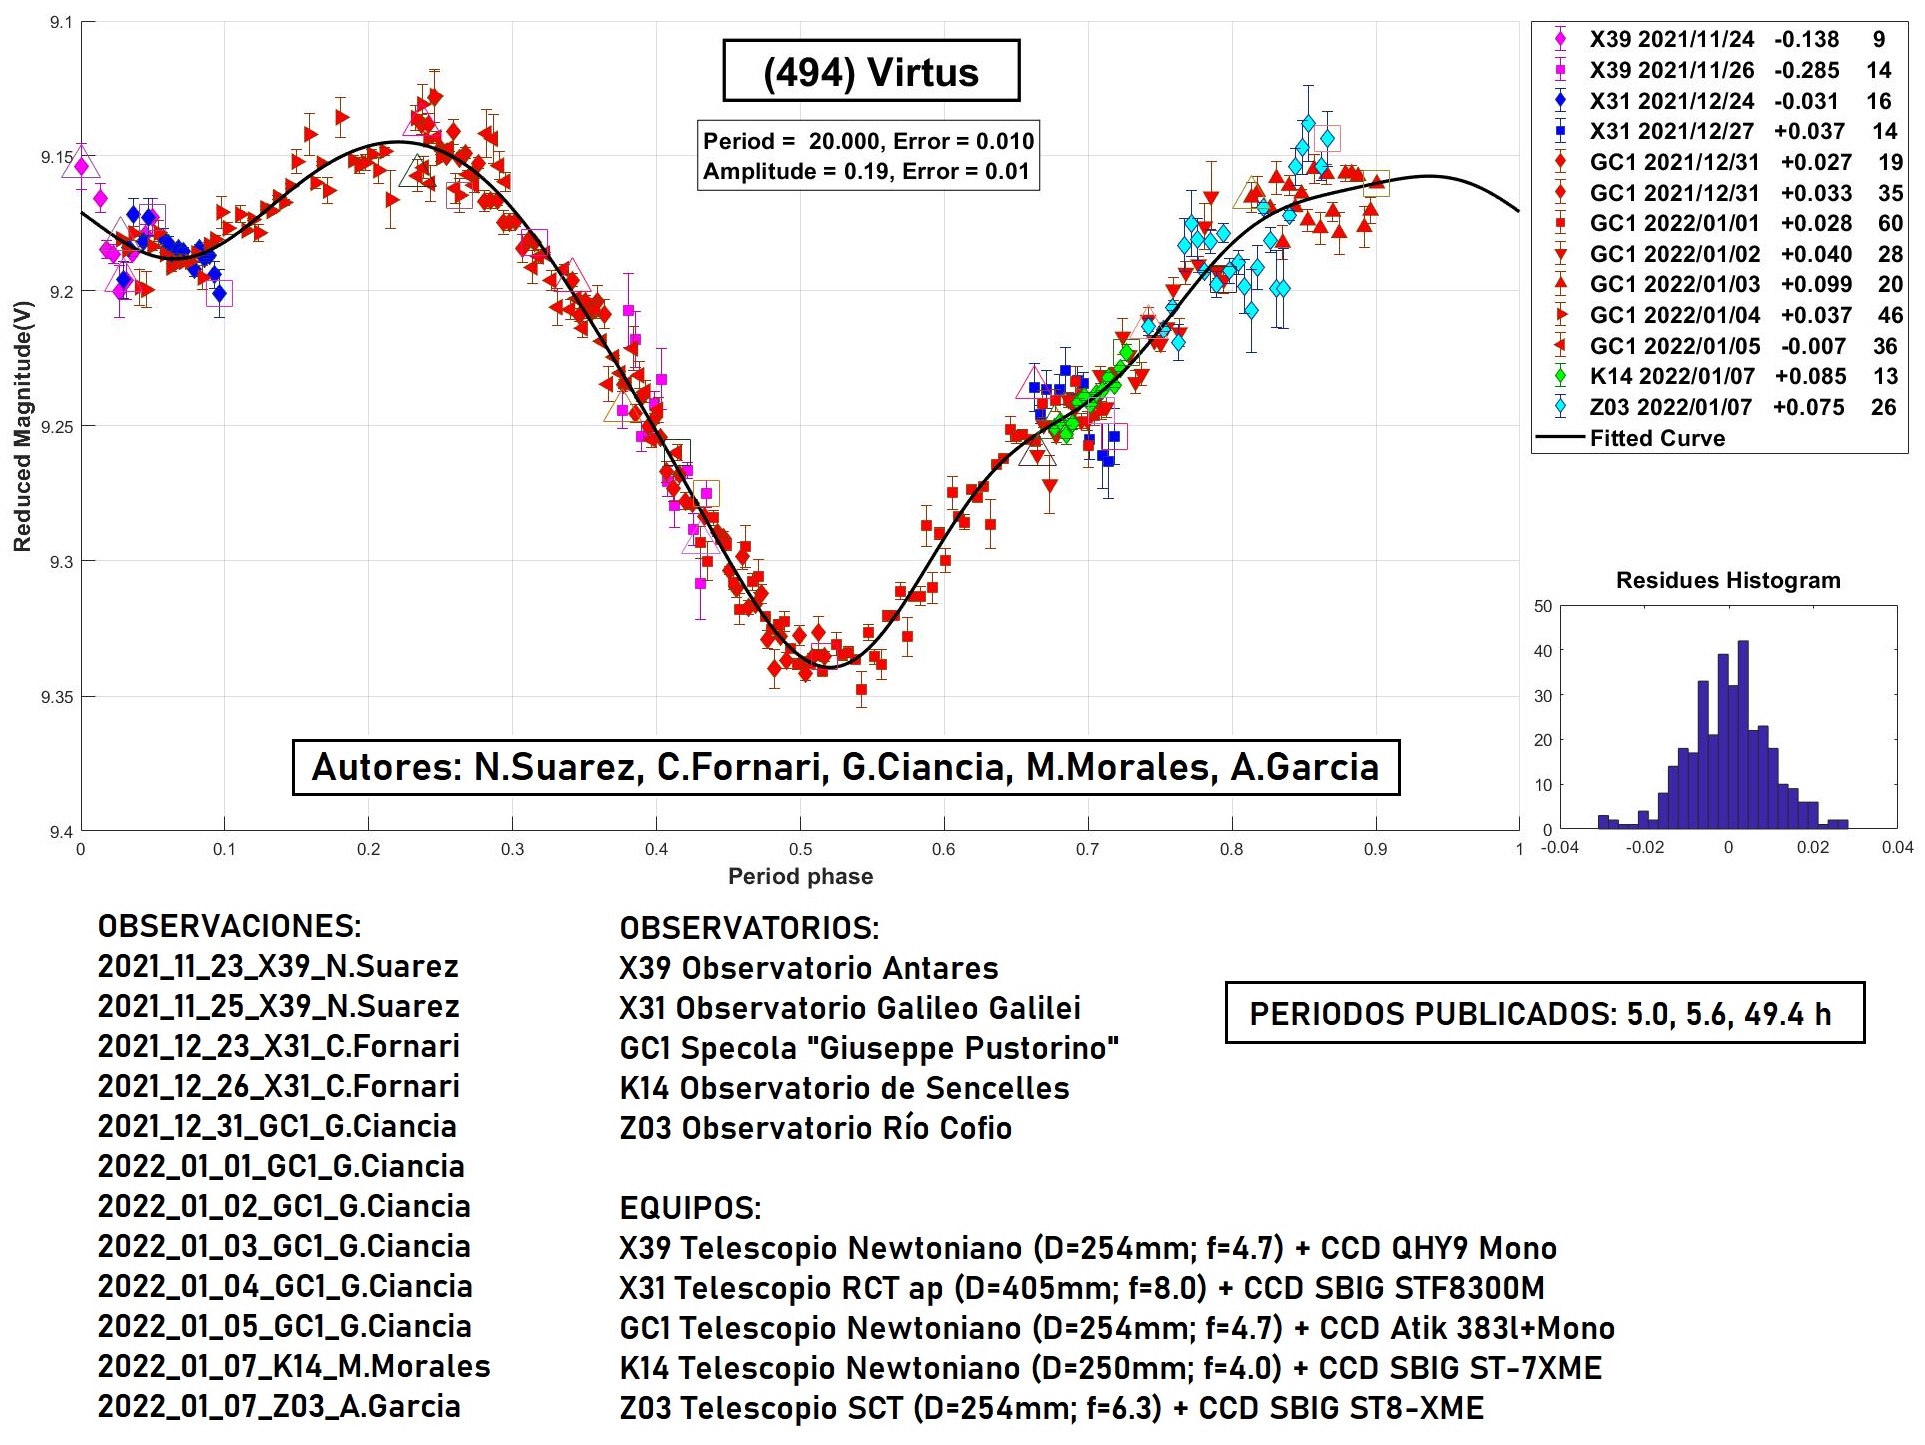1925x1445 pixels.
Task: Click observation 2021_12_31_GC1_G.Ciancia
Action: point(277,1126)
